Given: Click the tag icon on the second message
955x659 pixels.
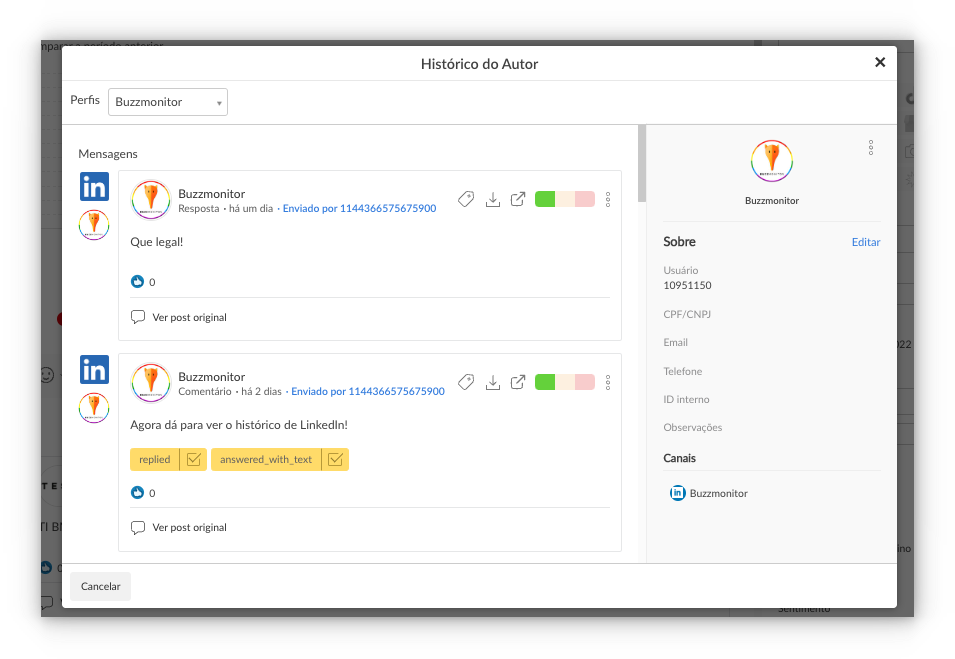Looking at the screenshot, I should 466,382.
